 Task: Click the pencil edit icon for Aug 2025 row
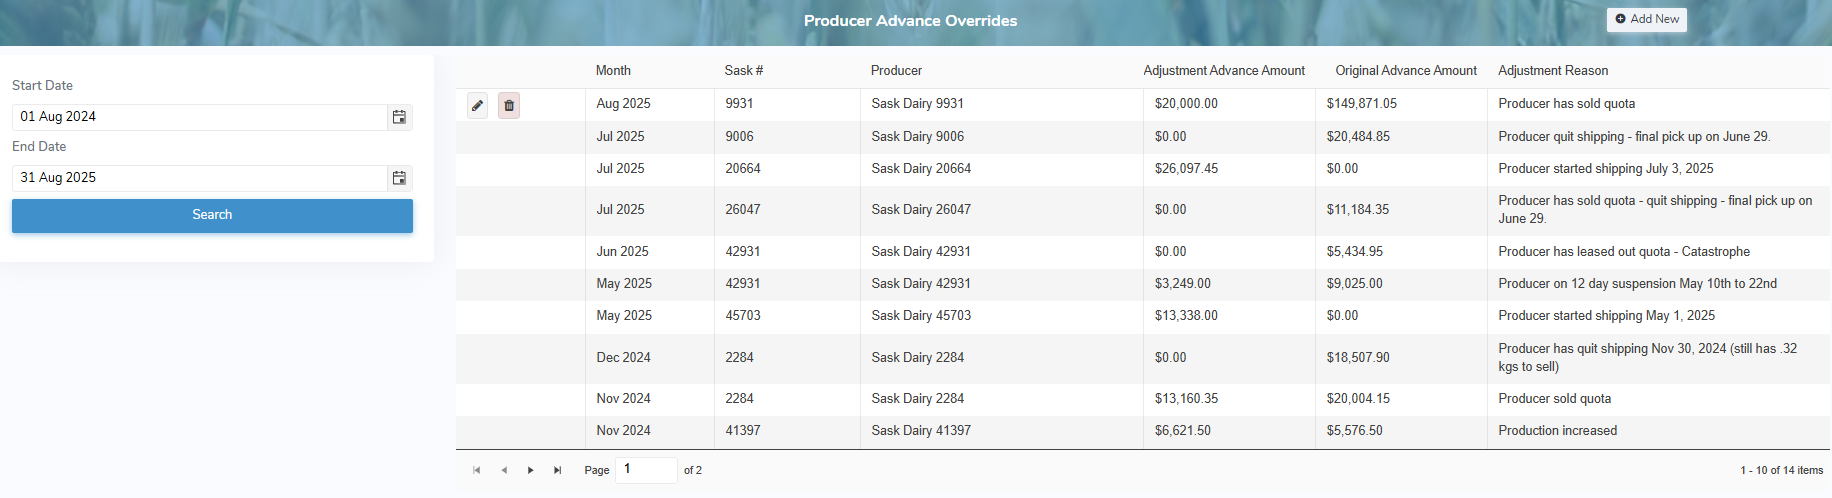(478, 105)
